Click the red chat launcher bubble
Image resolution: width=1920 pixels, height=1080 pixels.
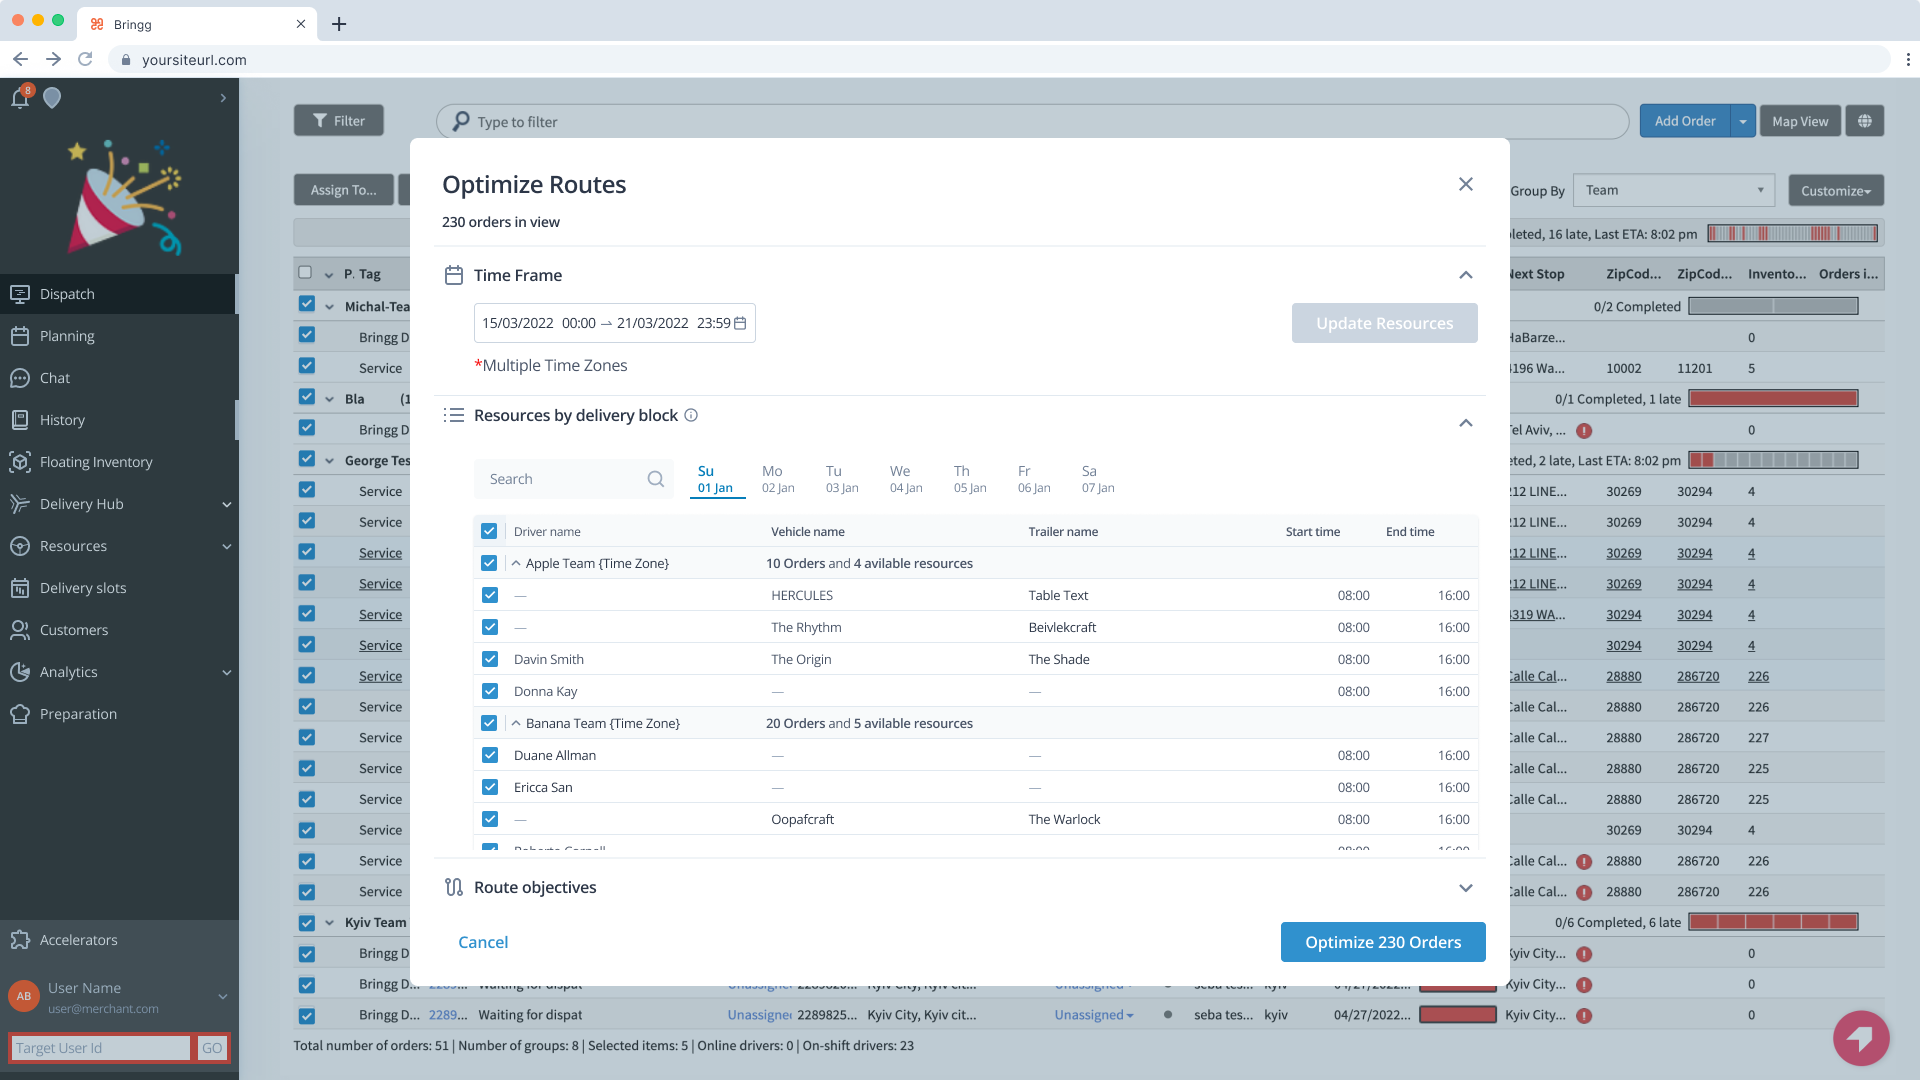1861,1039
